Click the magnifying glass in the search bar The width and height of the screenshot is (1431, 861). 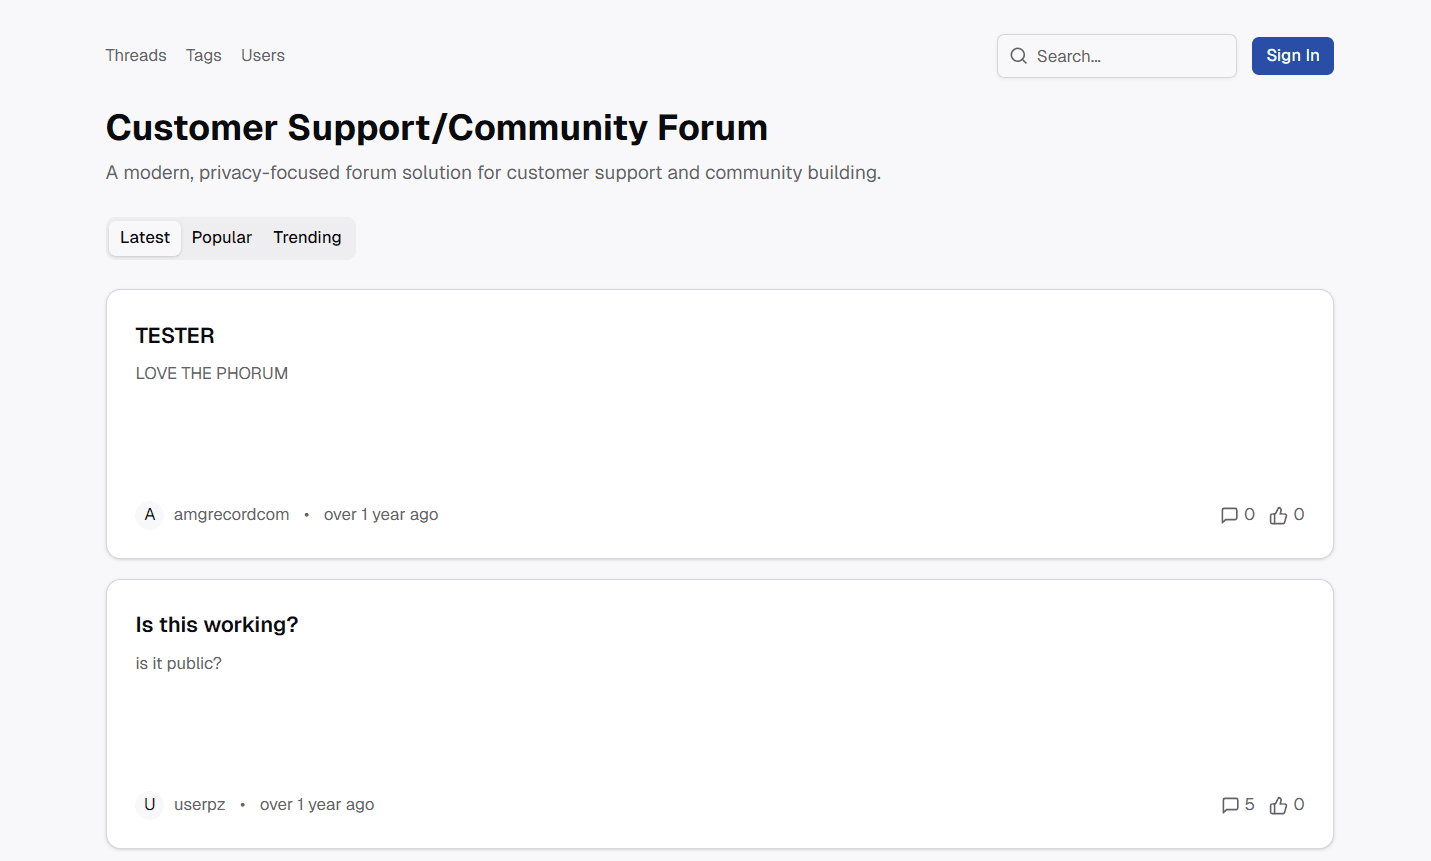pyautogui.click(x=1018, y=56)
